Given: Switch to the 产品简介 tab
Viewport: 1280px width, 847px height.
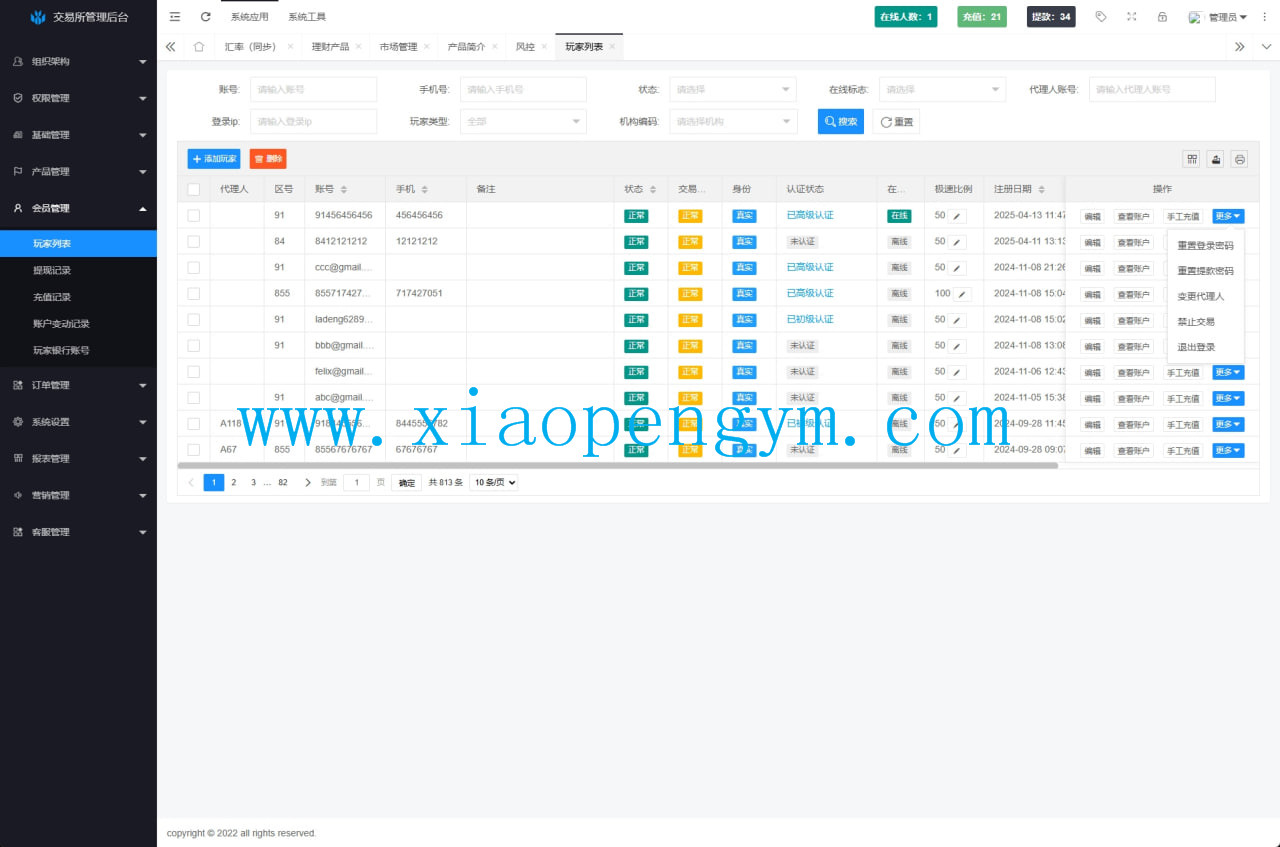Looking at the screenshot, I should (466, 46).
